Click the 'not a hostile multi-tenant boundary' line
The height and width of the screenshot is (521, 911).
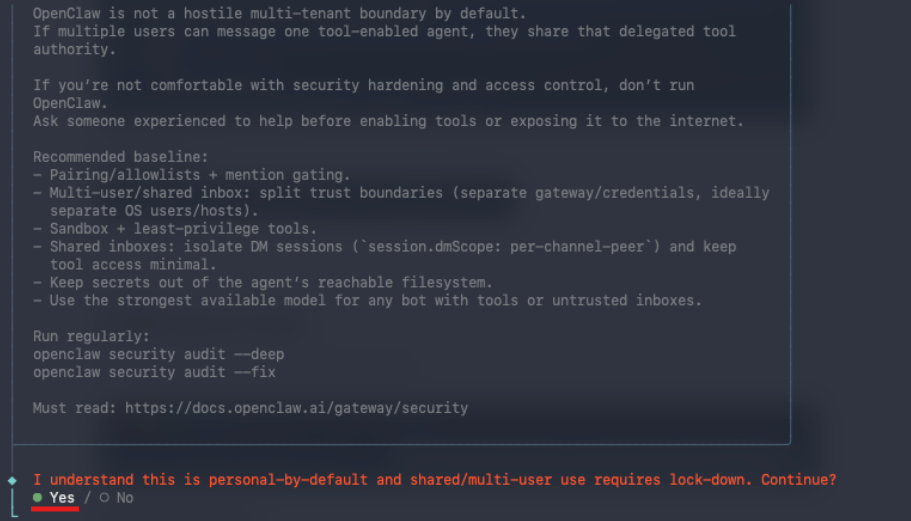click(x=279, y=13)
